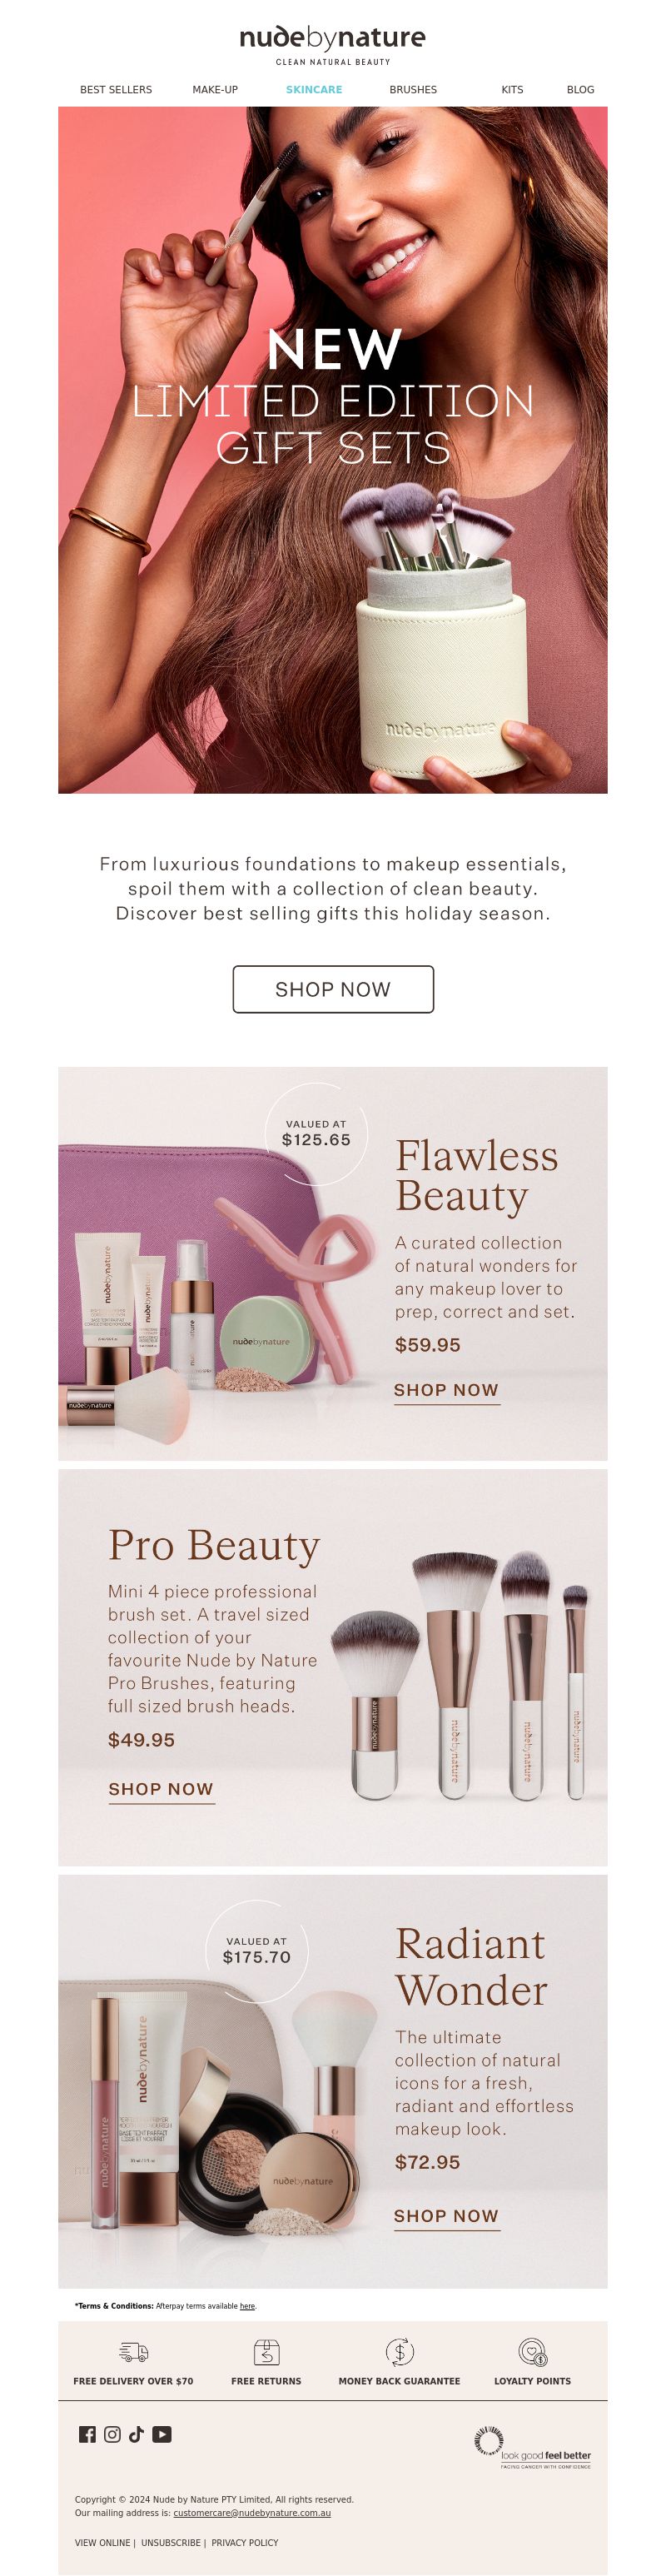The image size is (666, 2576).
Task: Click the money back guarantee icon
Action: coord(399,2351)
